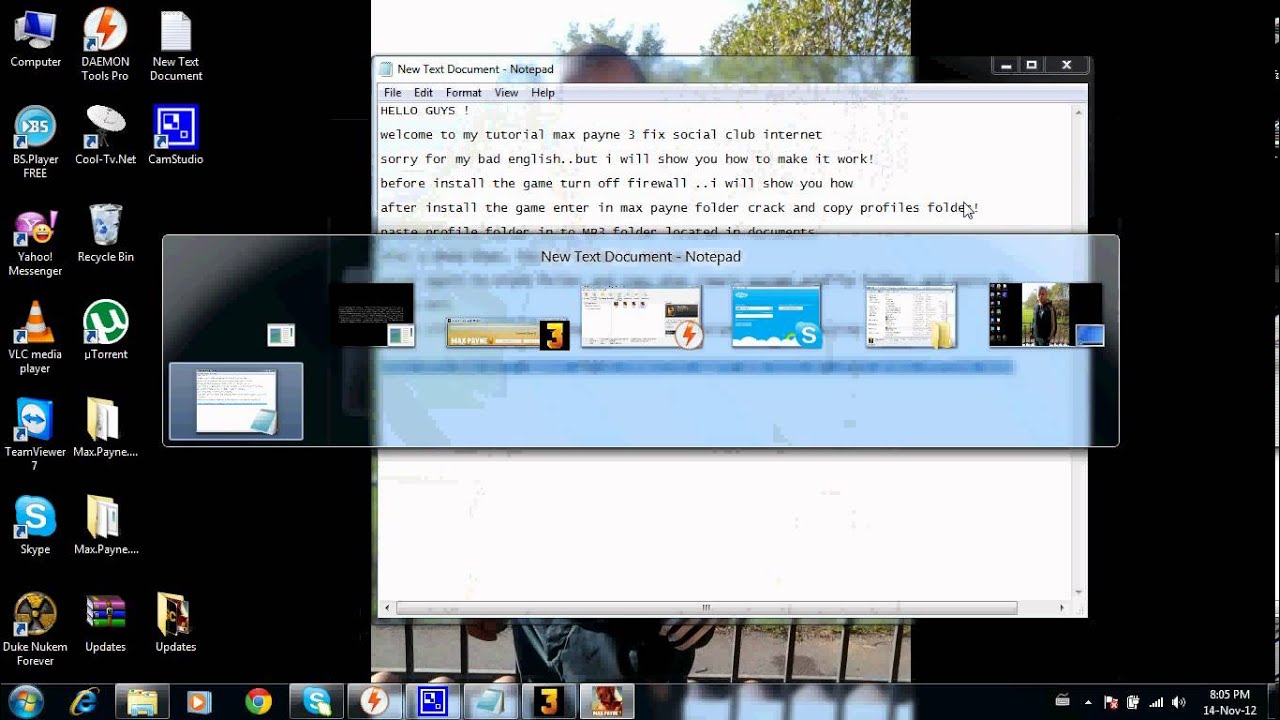Open the Updates folder on desktop
The height and width of the screenshot is (720, 1280).
(176, 624)
